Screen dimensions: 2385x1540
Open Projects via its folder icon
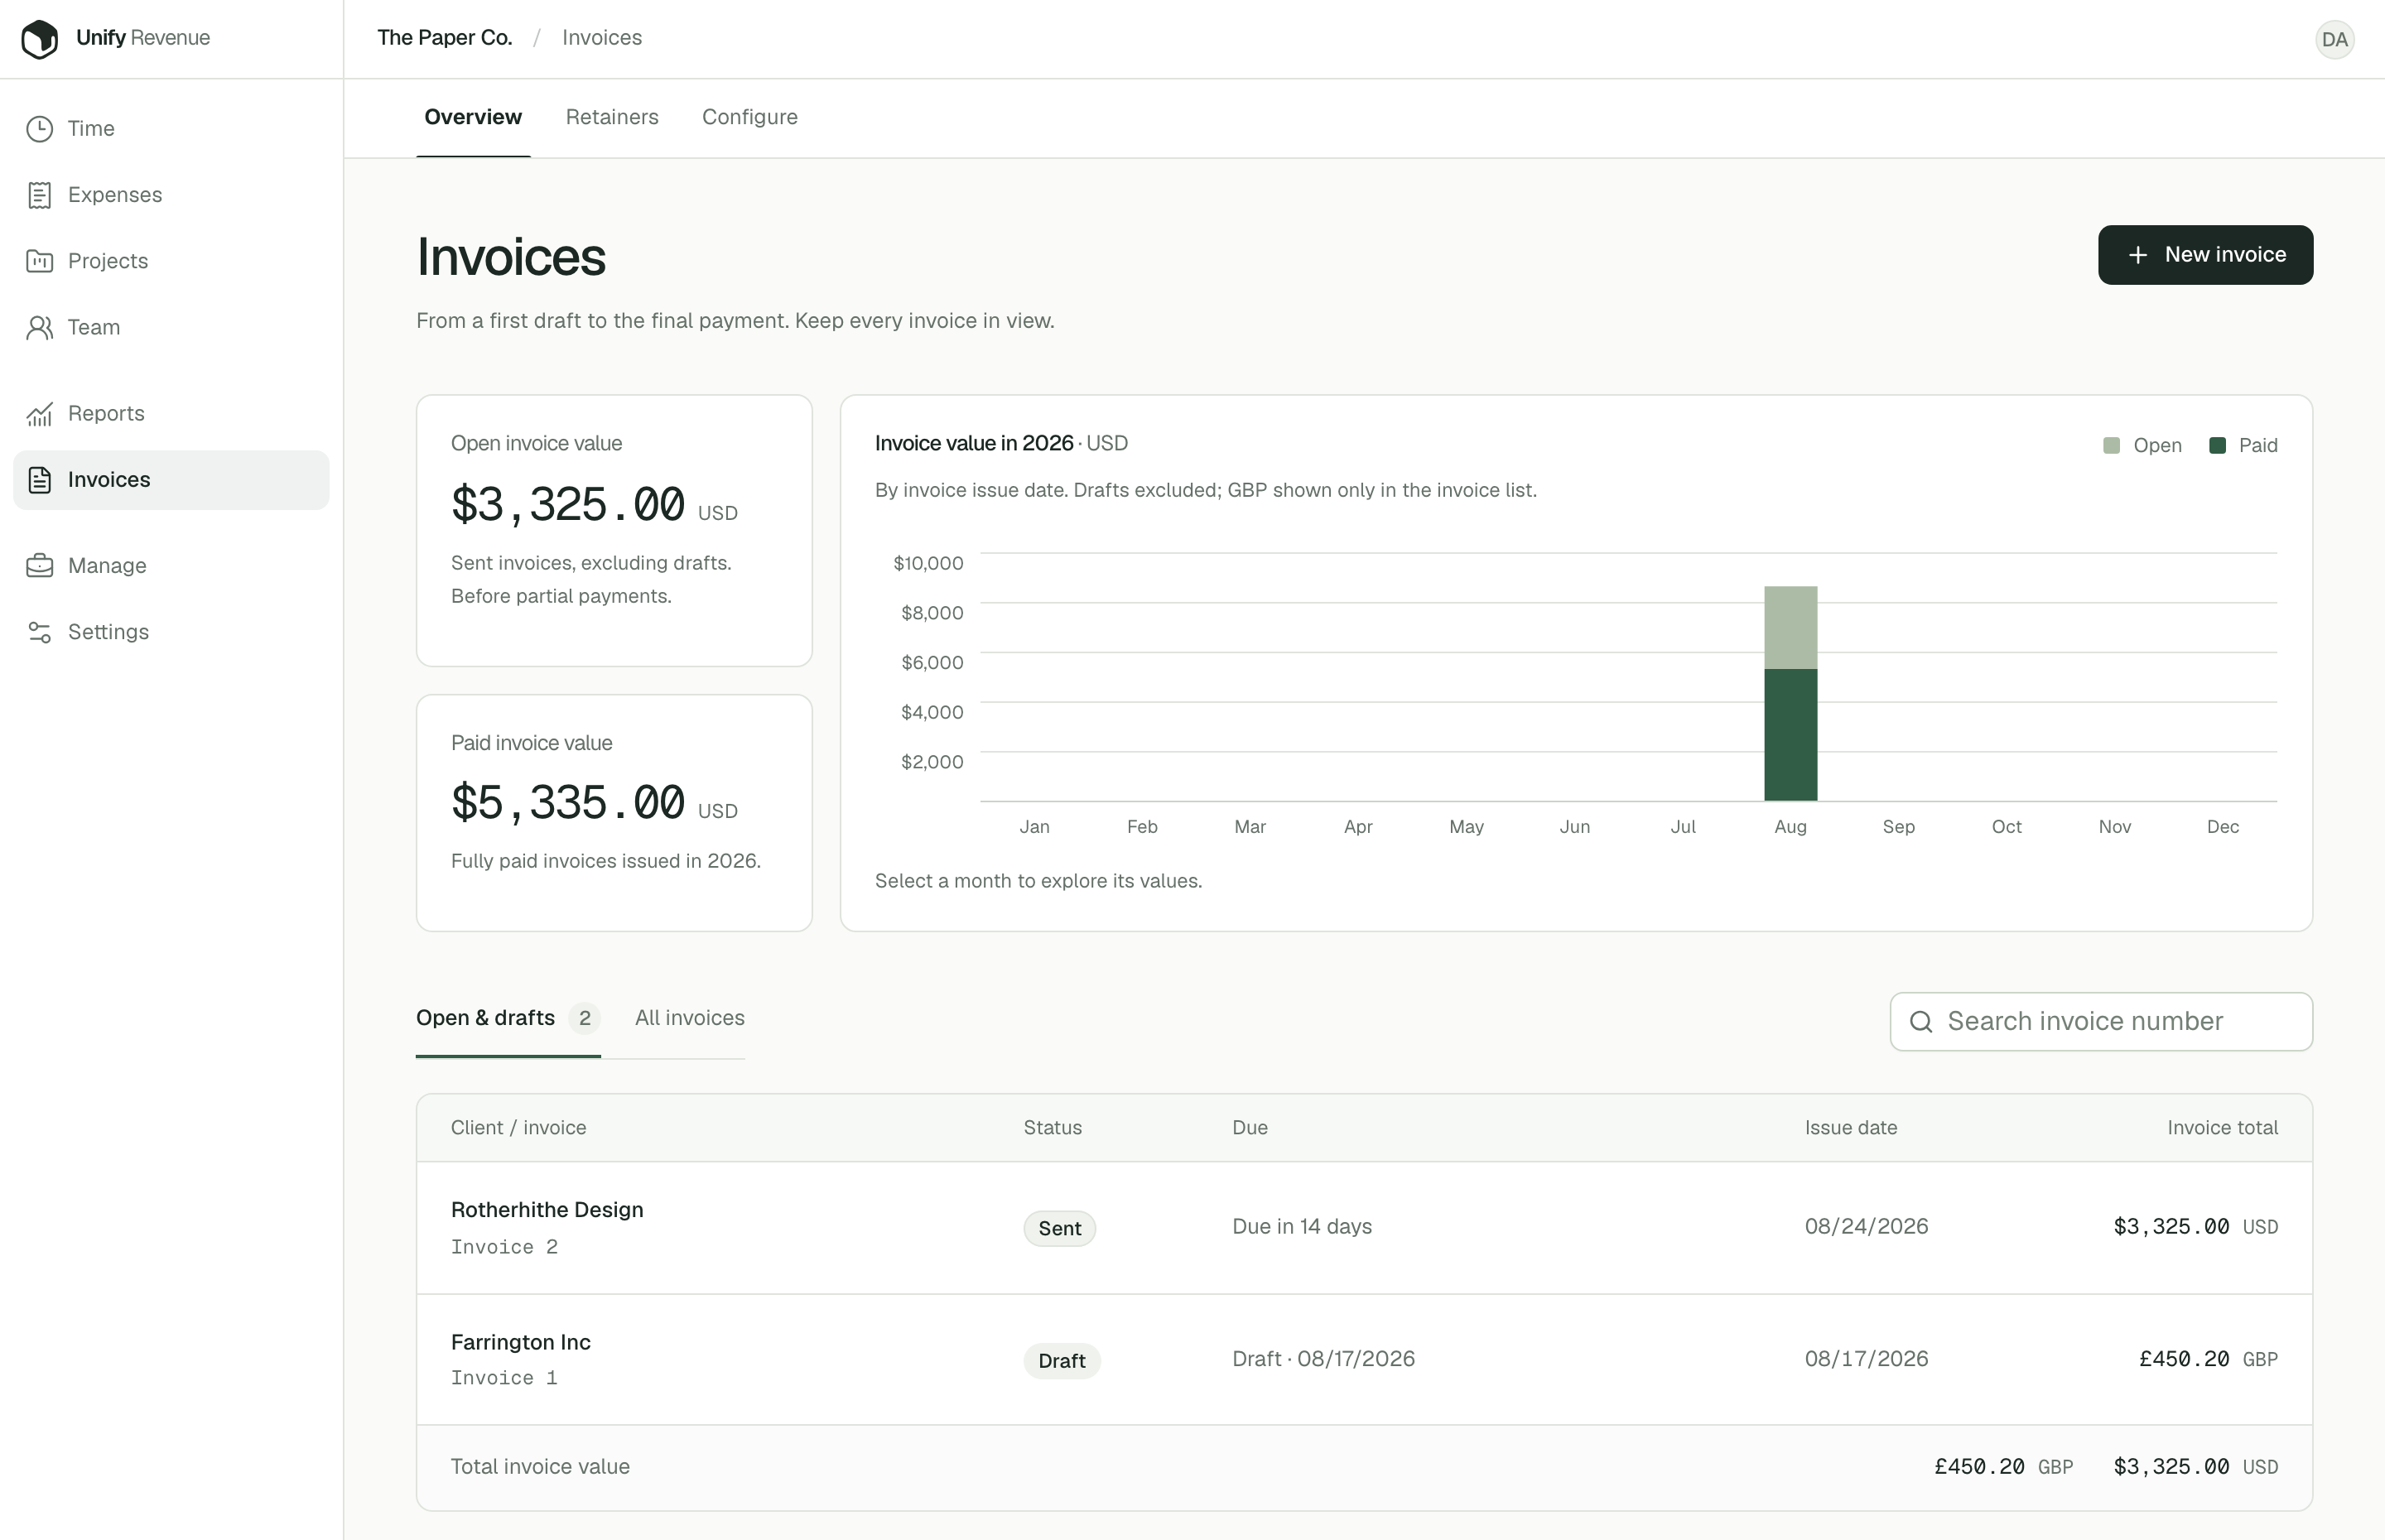point(40,261)
